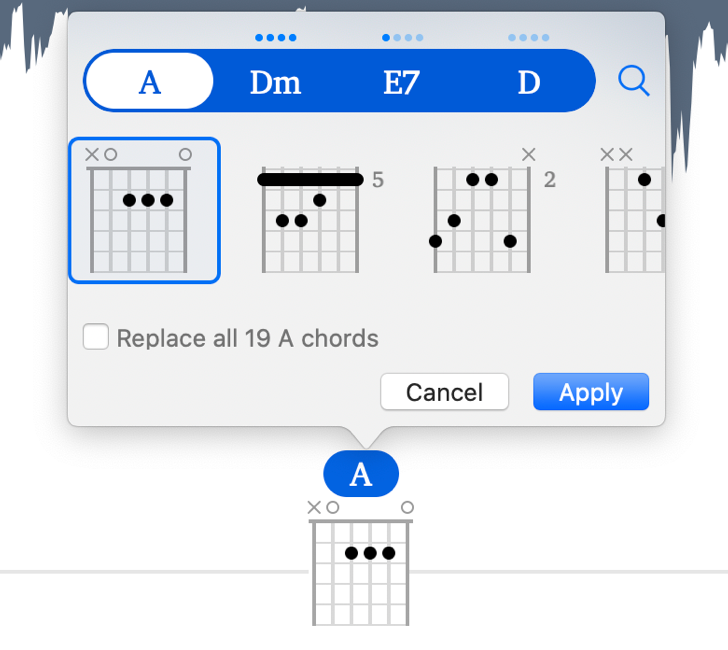
Task: Click the magnifying glass search icon
Action: point(633,81)
